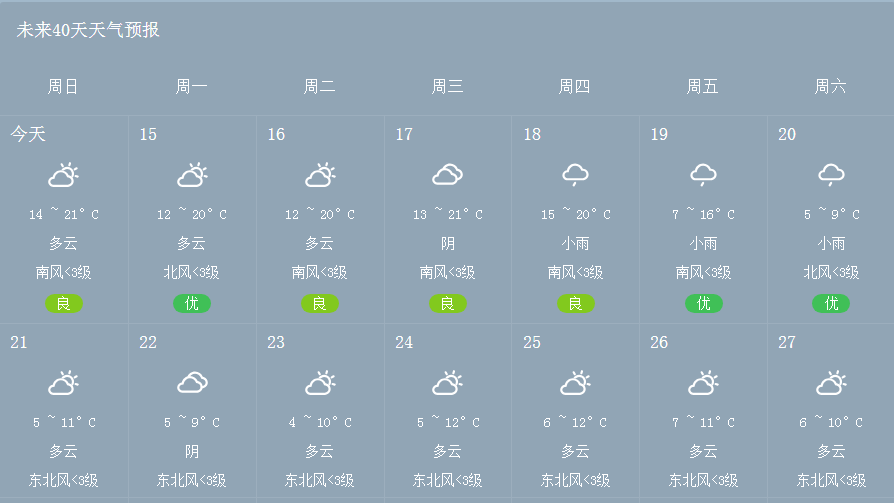Click the light rain icon for day 18

(x=575, y=176)
